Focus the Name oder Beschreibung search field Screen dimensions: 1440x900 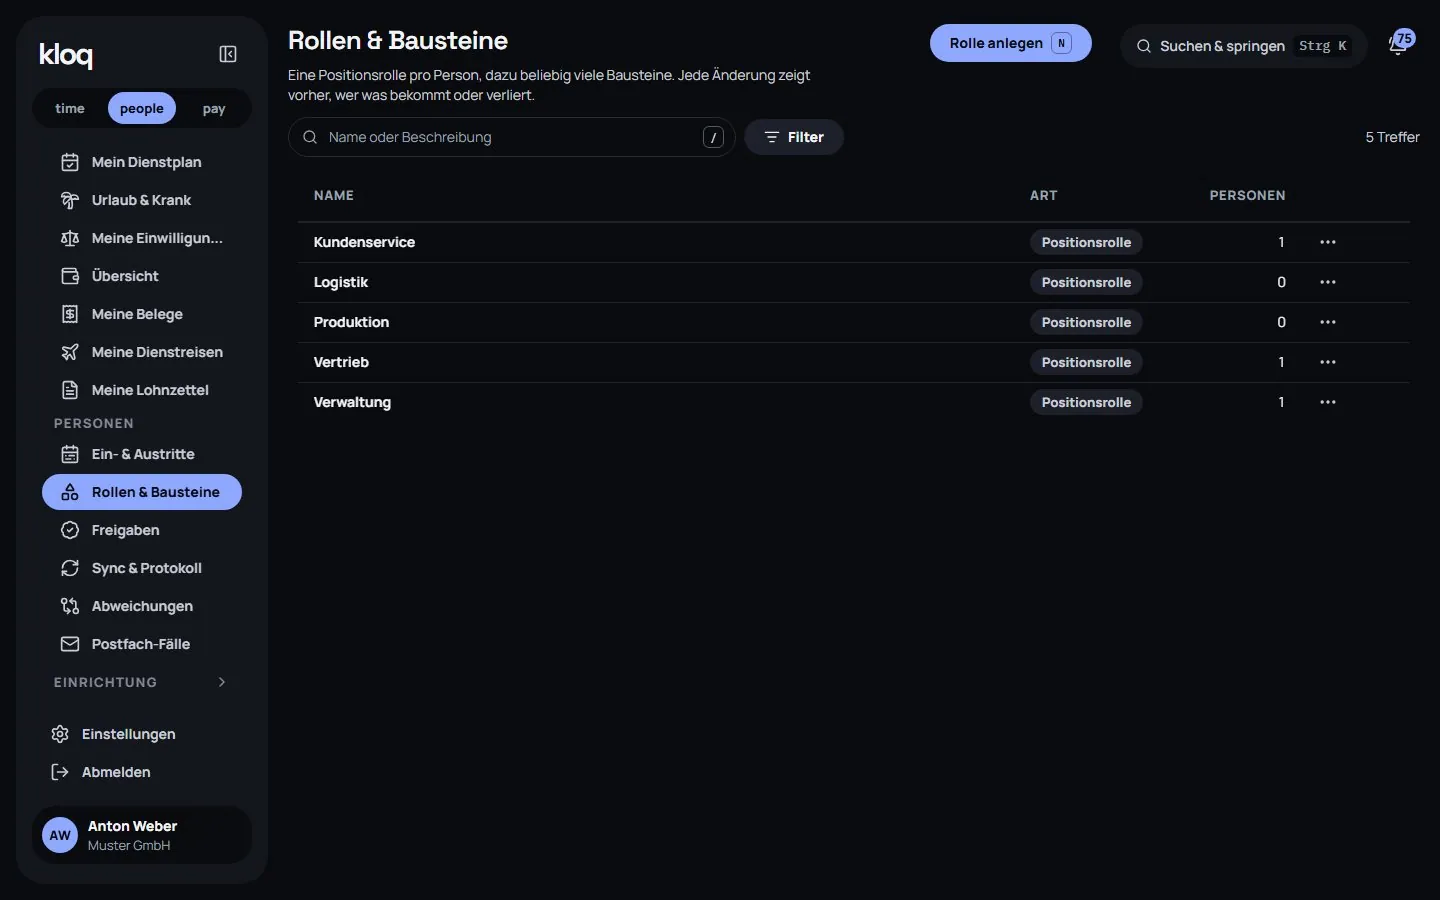point(512,137)
